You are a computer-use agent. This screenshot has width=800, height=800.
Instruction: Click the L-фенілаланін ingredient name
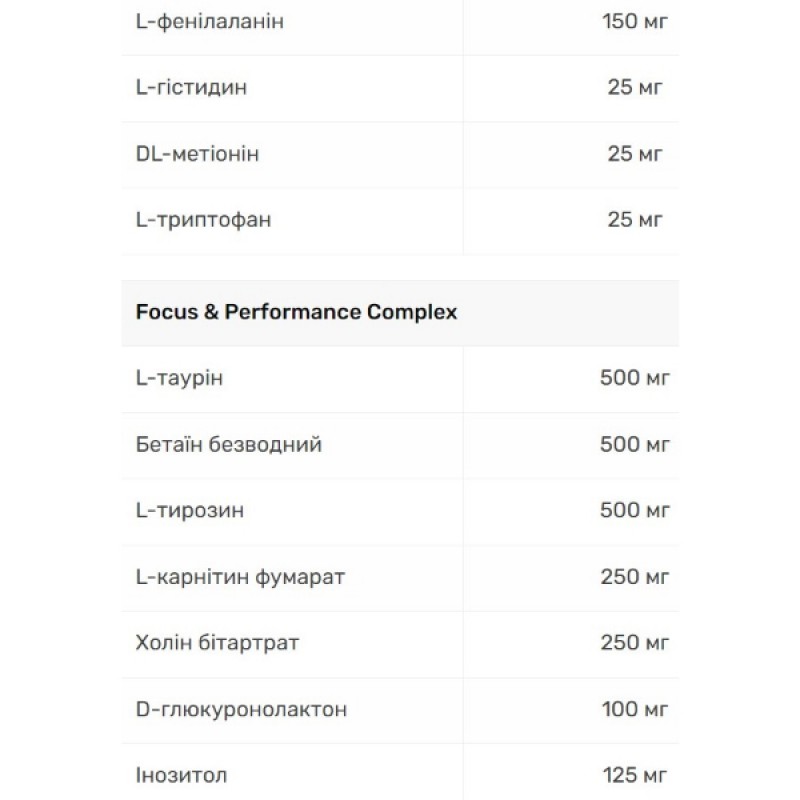[210, 21]
